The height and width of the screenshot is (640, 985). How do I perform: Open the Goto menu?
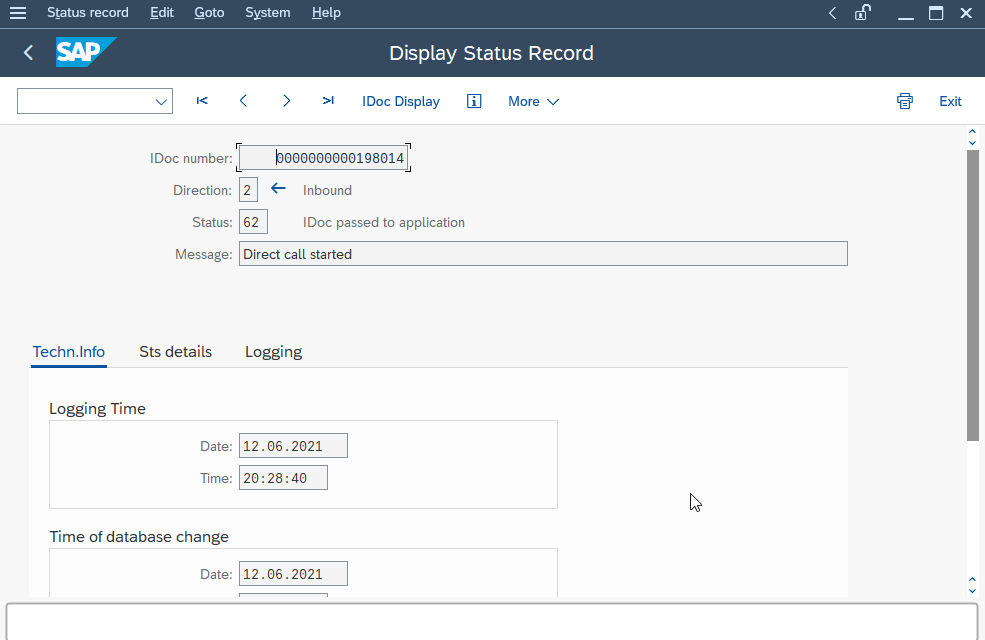click(209, 13)
